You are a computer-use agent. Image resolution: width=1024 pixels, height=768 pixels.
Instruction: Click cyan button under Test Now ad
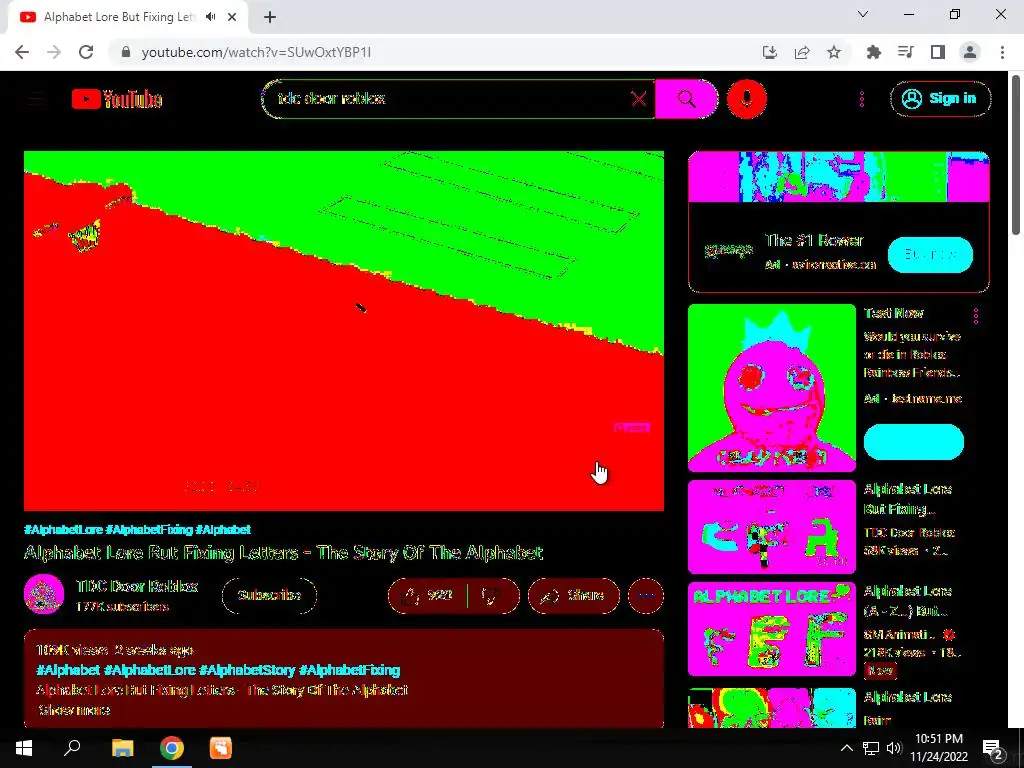914,441
